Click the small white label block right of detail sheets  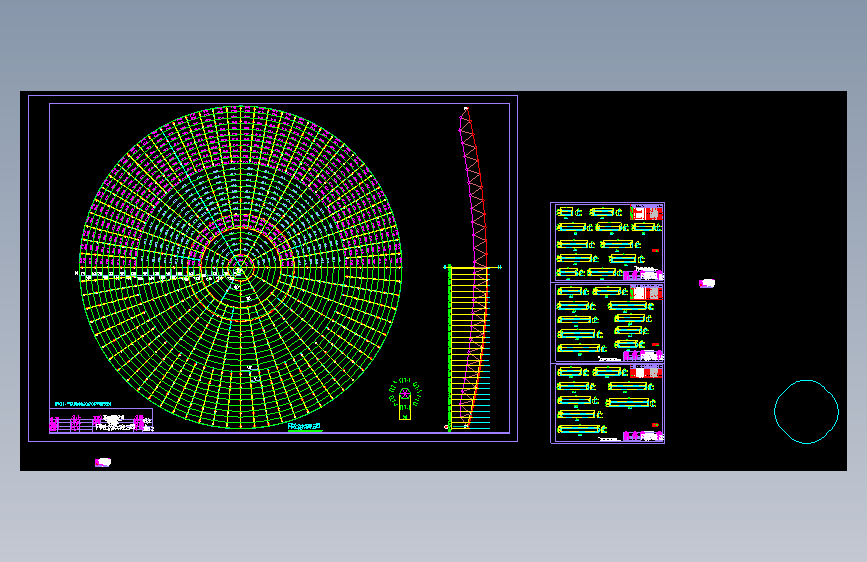[707, 283]
